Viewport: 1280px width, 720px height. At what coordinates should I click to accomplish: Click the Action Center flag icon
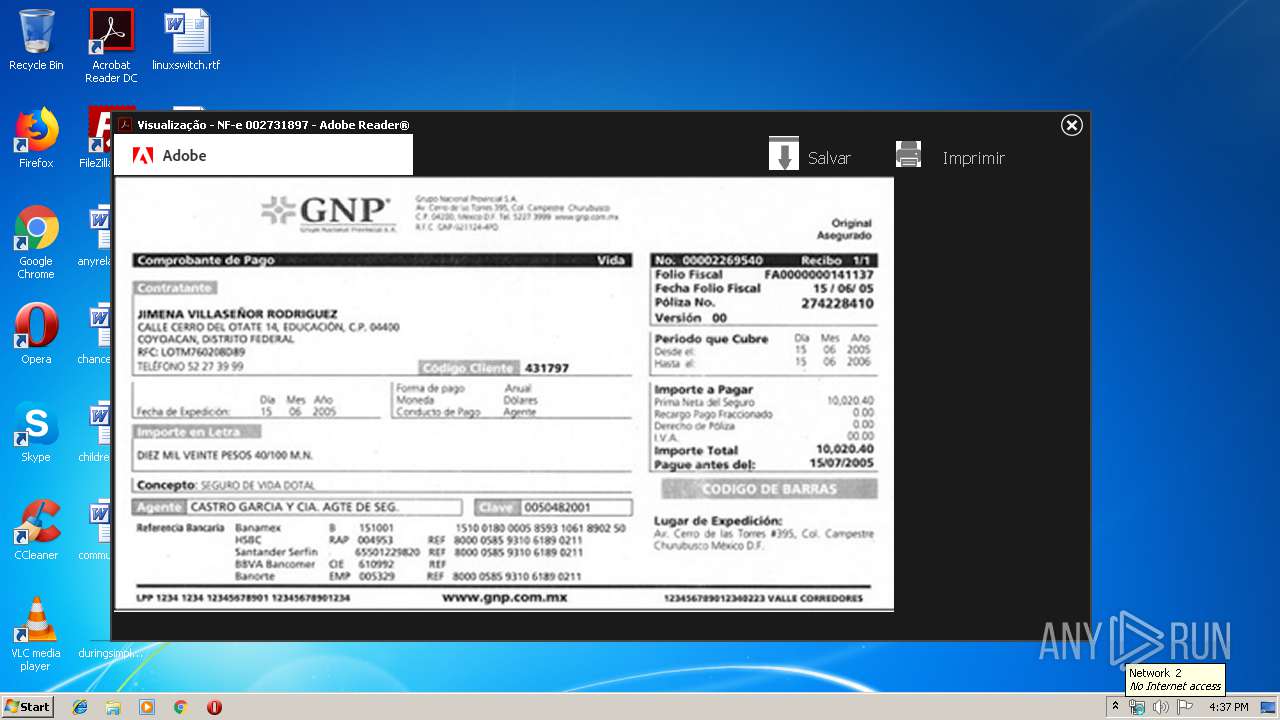(x=1185, y=707)
